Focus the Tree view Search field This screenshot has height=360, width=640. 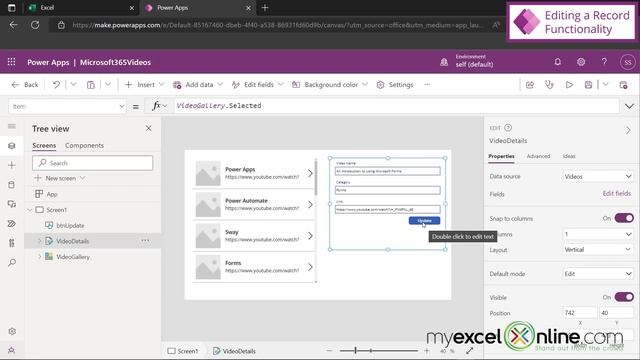[93, 163]
